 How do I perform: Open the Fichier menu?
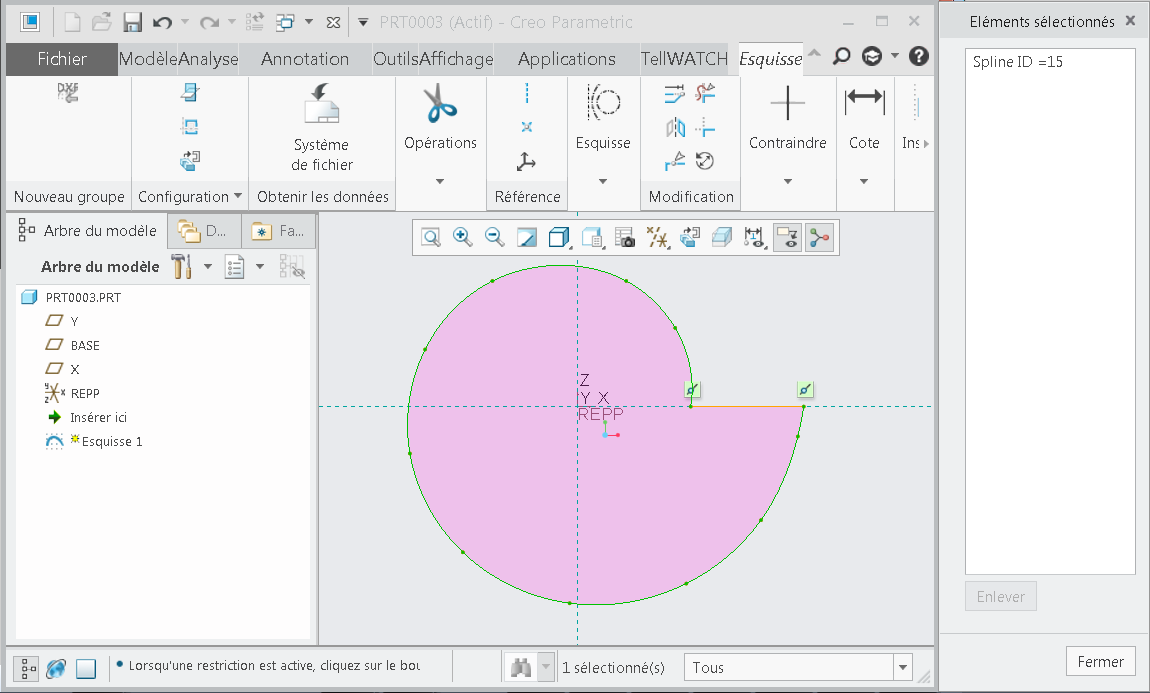(x=62, y=59)
